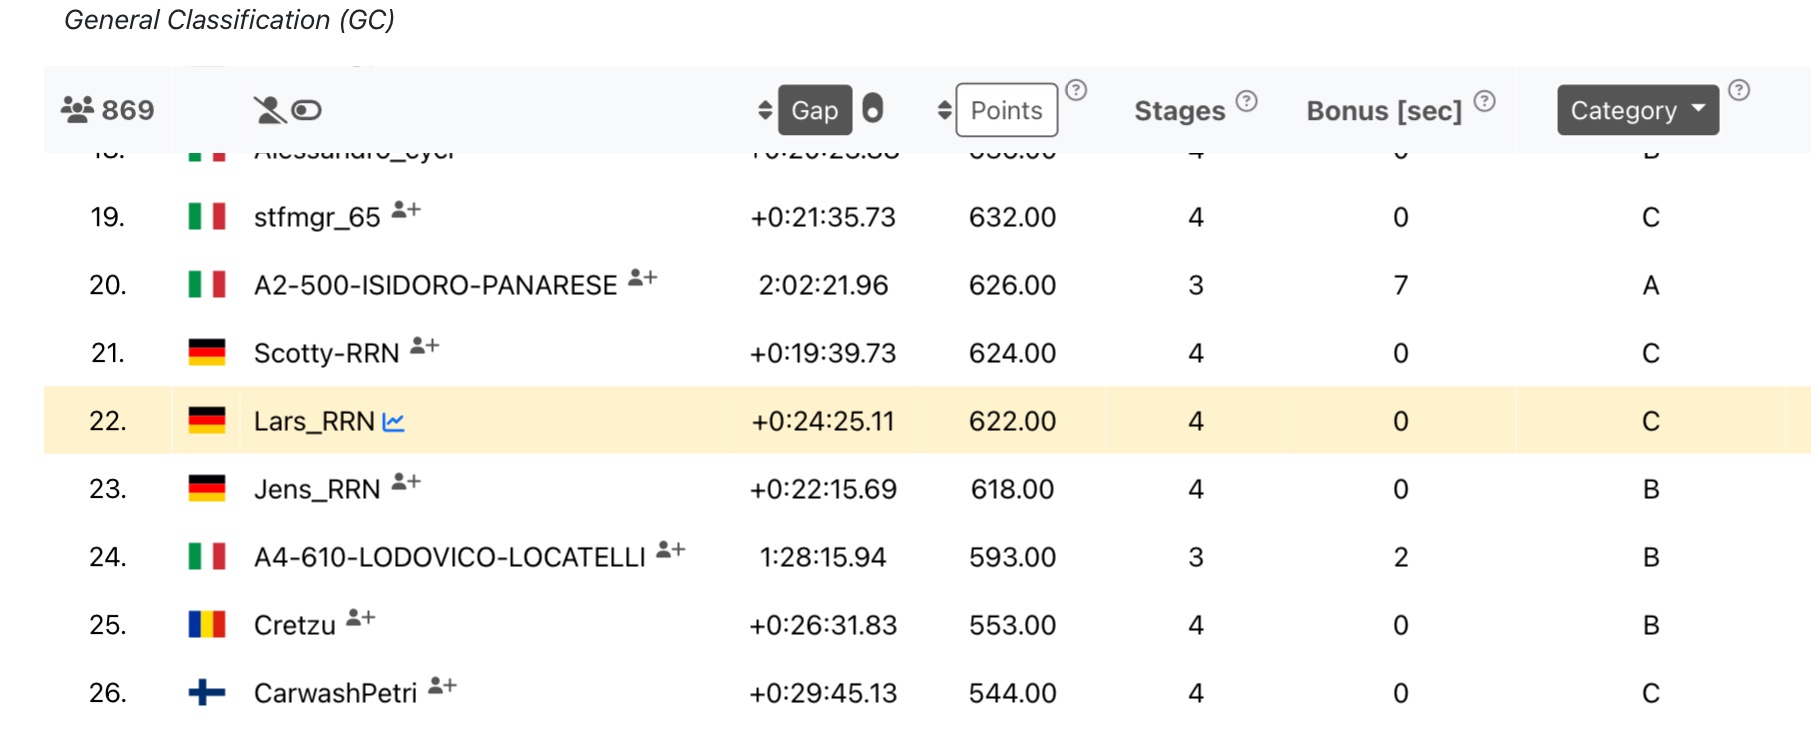Follow rider Scotty-RRN add icon
This screenshot has width=1811, height=738.
(x=425, y=346)
